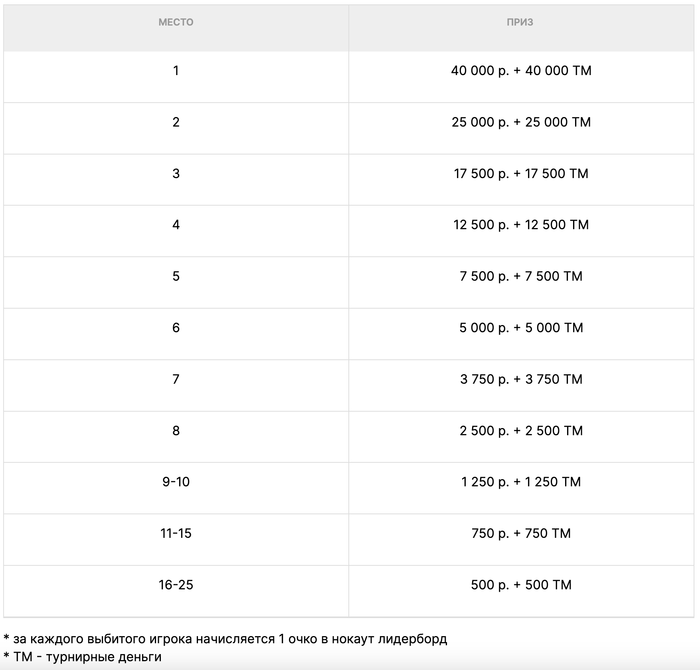Click the 16-25 place range cell
The height and width of the screenshot is (670, 700).
pyautogui.click(x=176, y=585)
